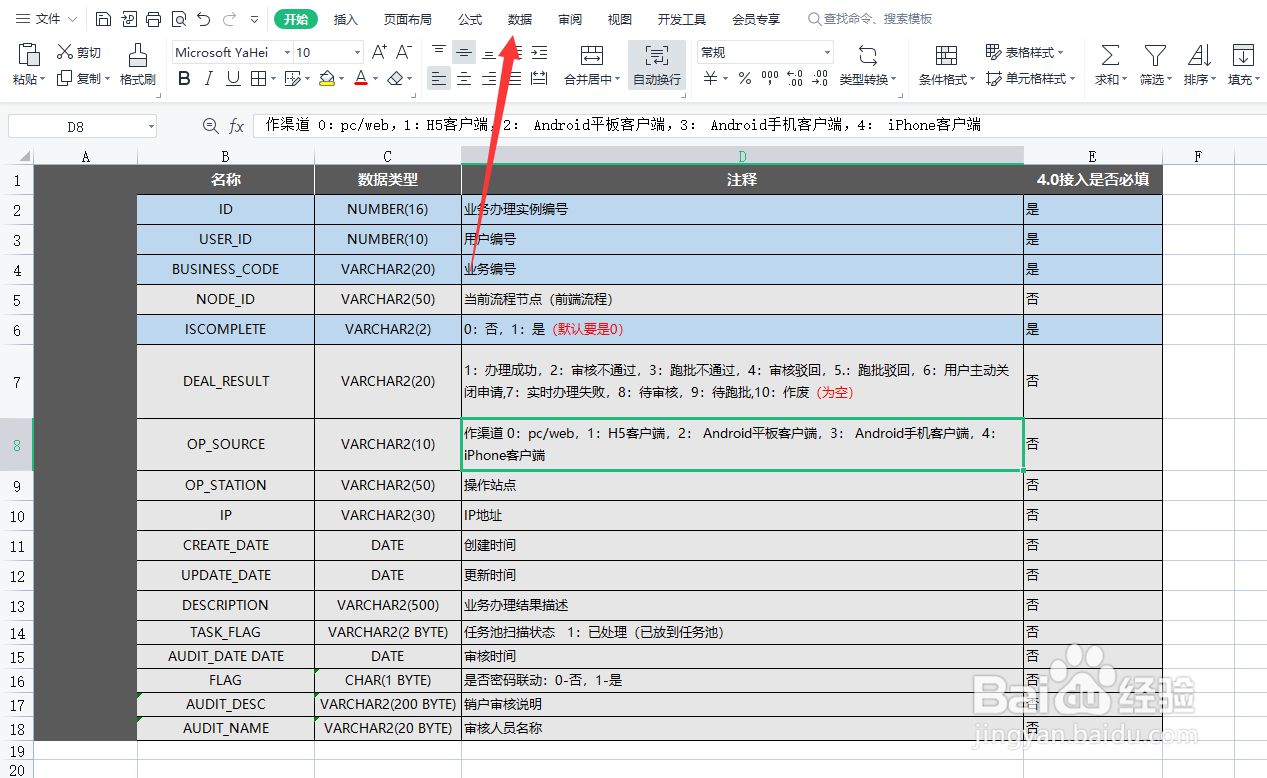This screenshot has width=1267, height=778.
Task: Click the percent style % icon
Action: click(745, 78)
